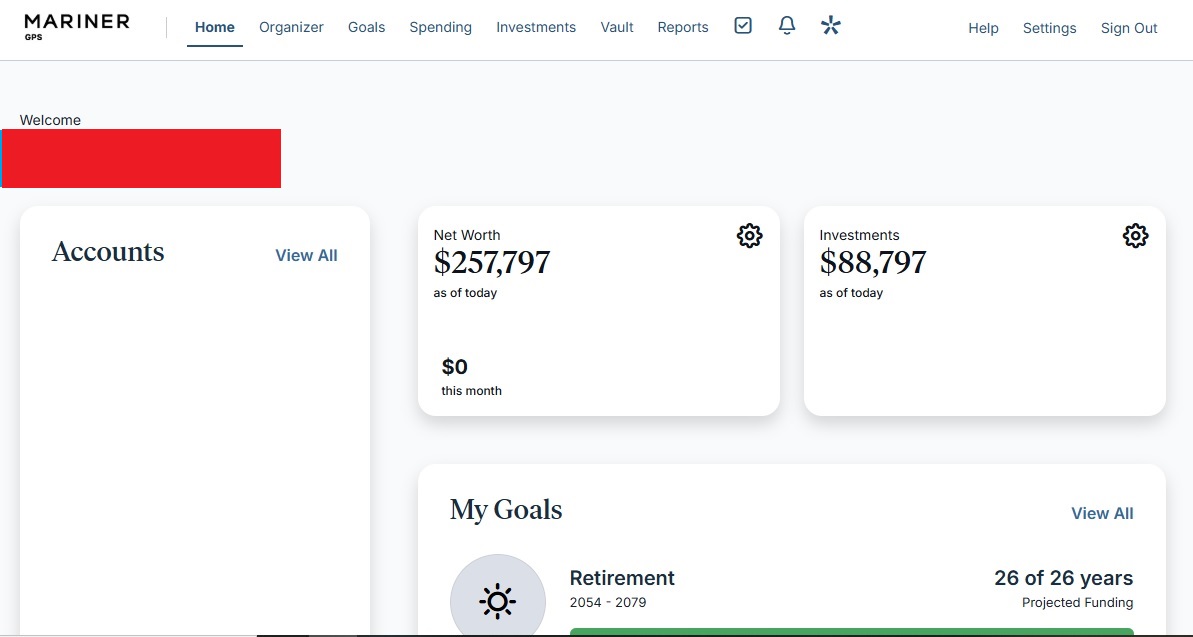Click Sign Out
Viewport: 1193px width, 637px height.
click(1129, 28)
